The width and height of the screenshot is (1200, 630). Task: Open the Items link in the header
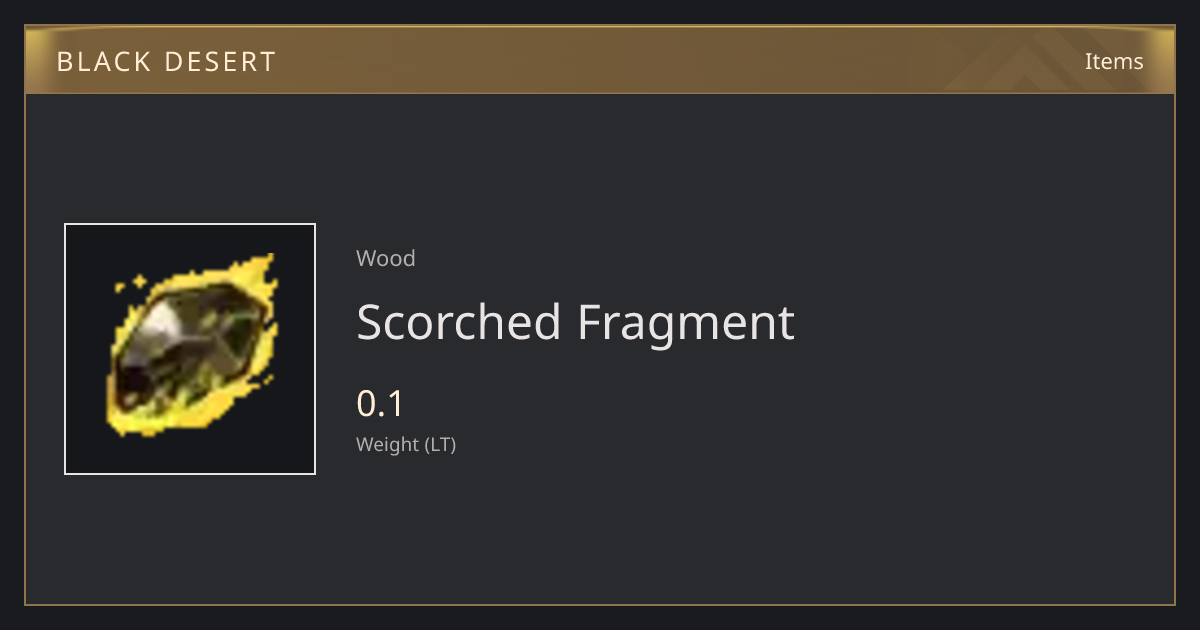tap(1114, 61)
